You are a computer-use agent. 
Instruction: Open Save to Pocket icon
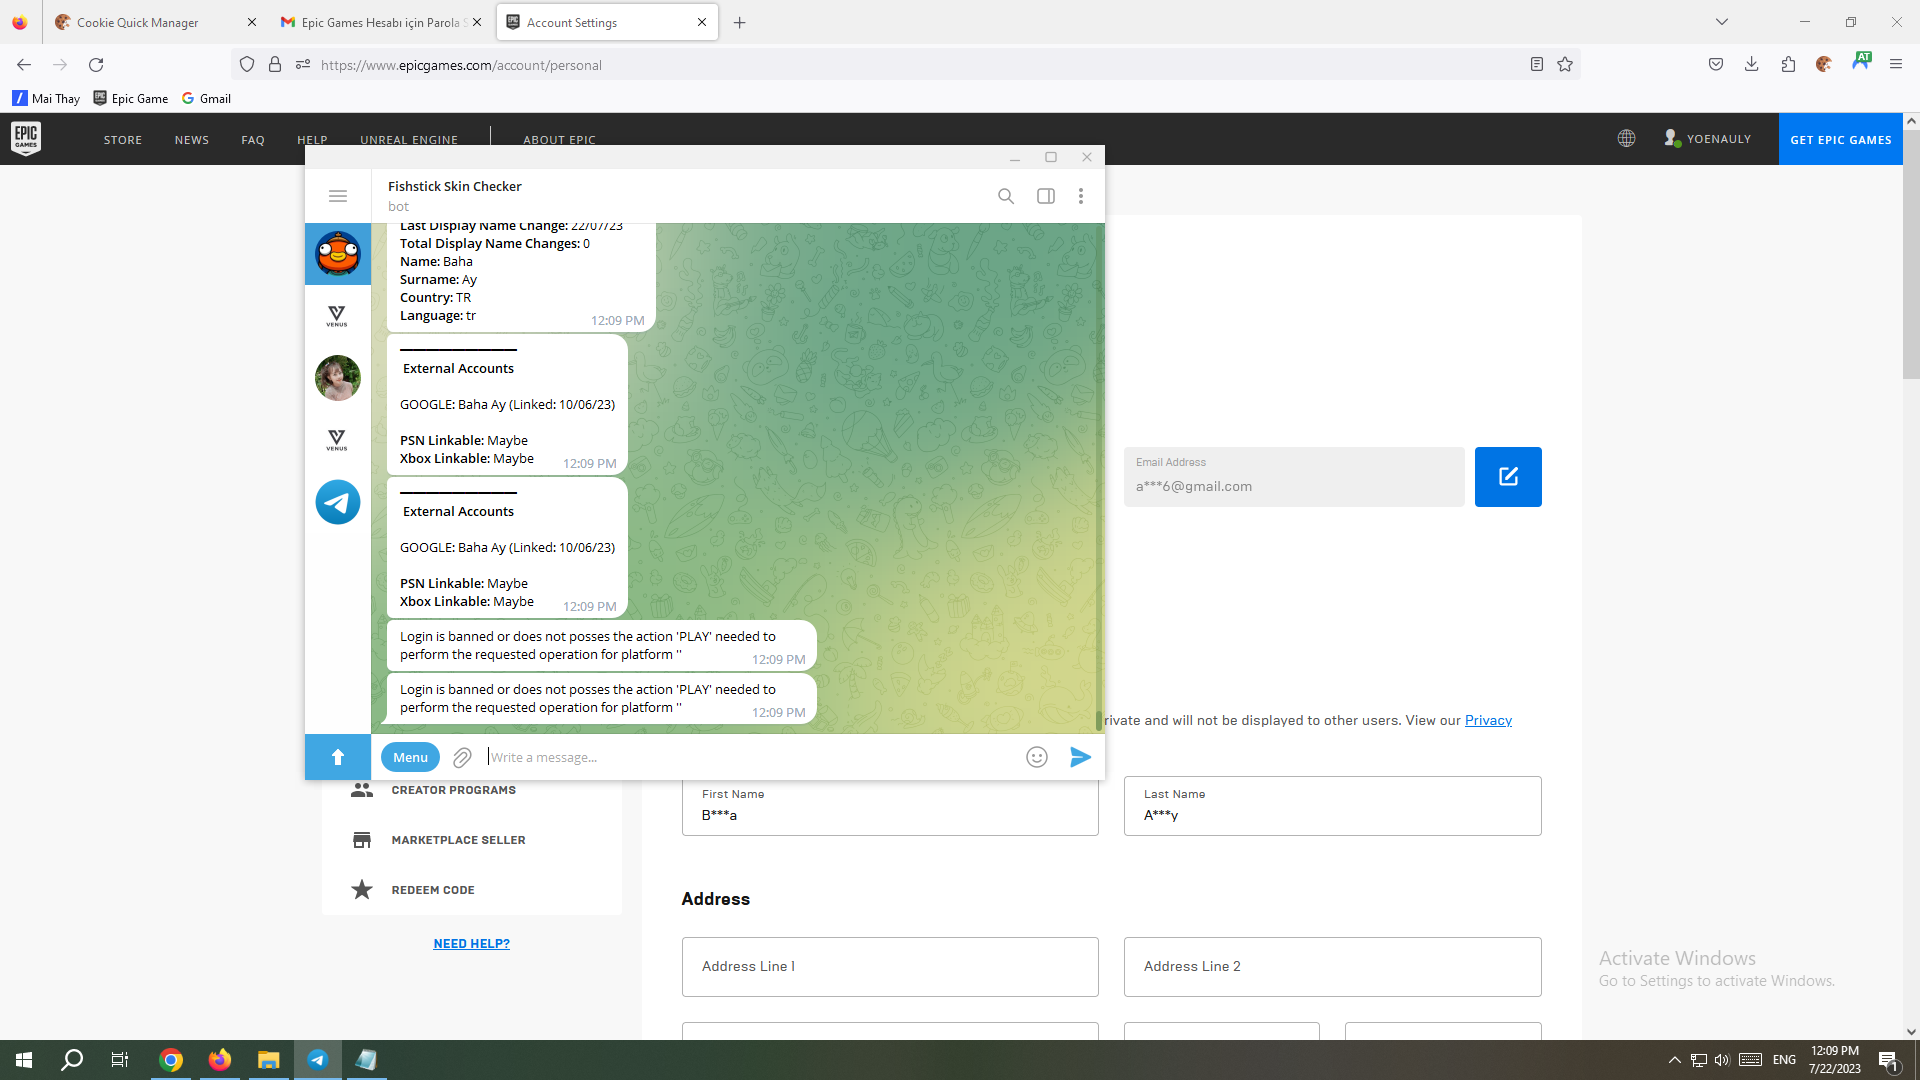click(1716, 65)
